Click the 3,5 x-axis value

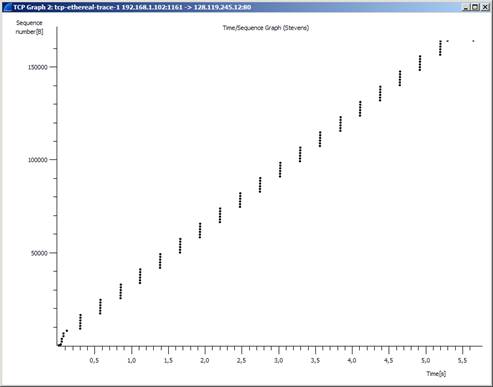[315, 361]
